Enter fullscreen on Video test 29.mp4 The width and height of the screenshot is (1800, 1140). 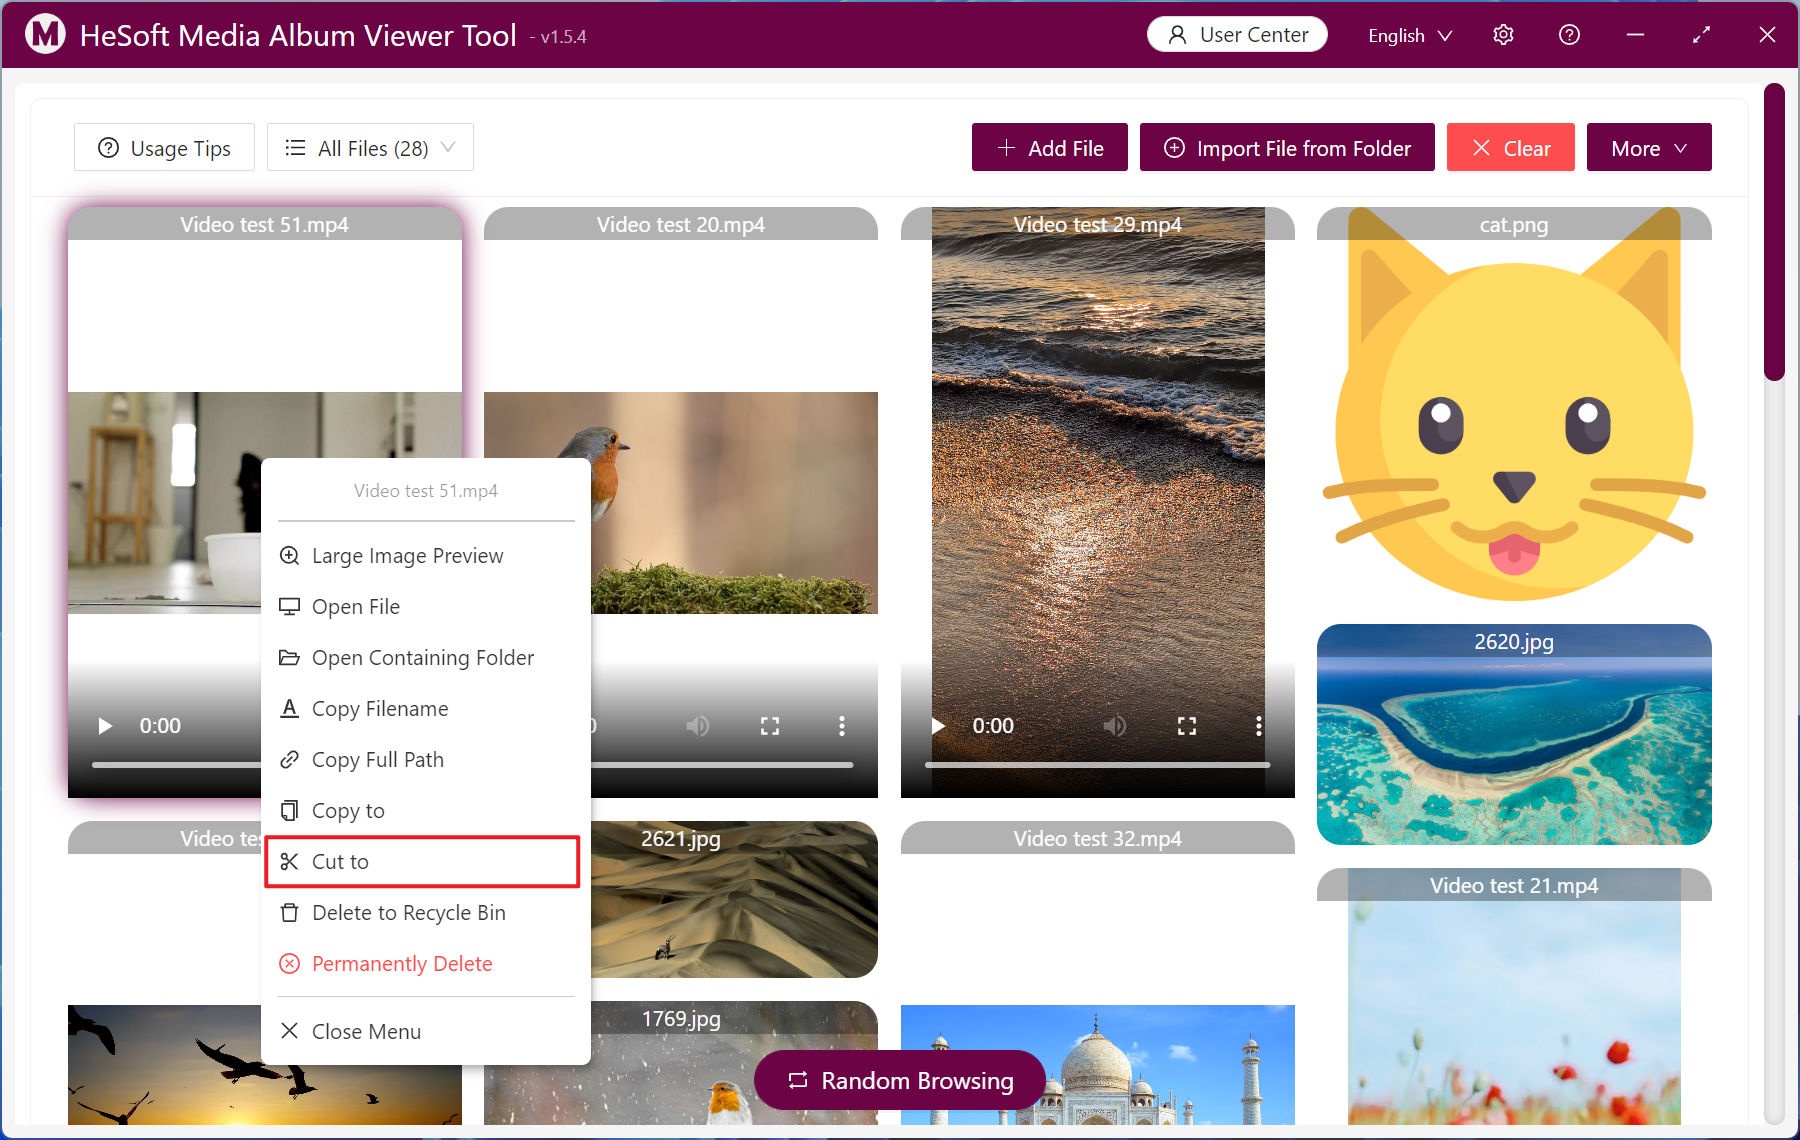pos(1187,726)
